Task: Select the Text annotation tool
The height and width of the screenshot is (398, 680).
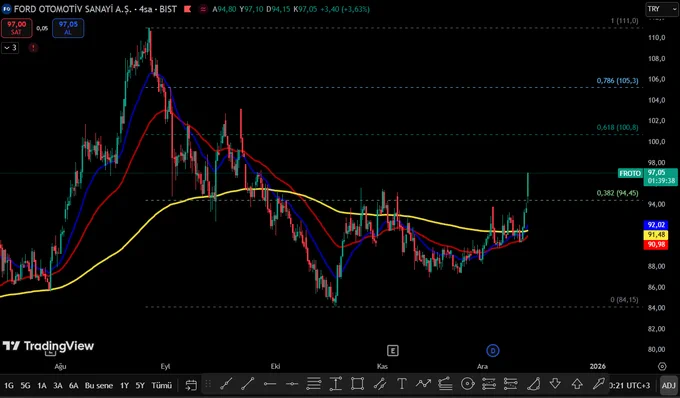Action: 402,384
